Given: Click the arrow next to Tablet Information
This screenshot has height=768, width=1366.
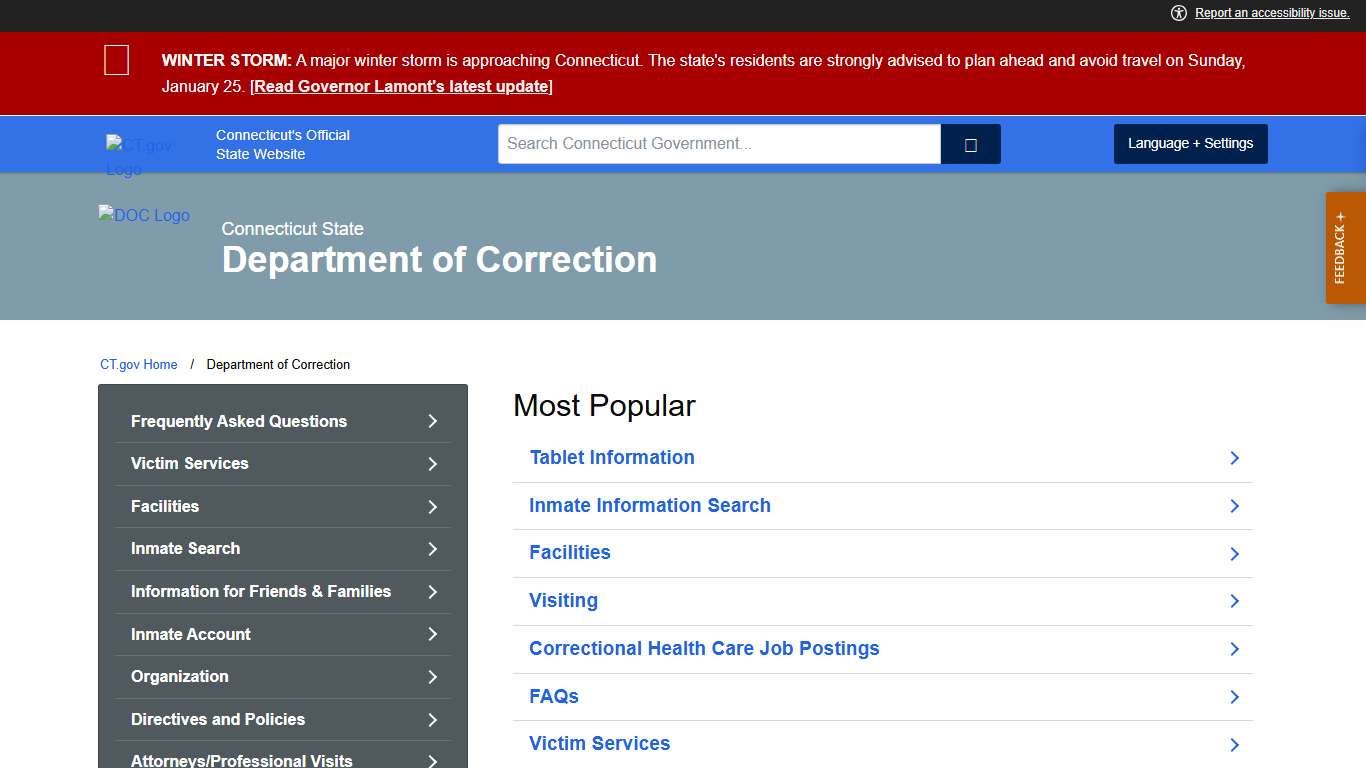Looking at the screenshot, I should [1234, 458].
